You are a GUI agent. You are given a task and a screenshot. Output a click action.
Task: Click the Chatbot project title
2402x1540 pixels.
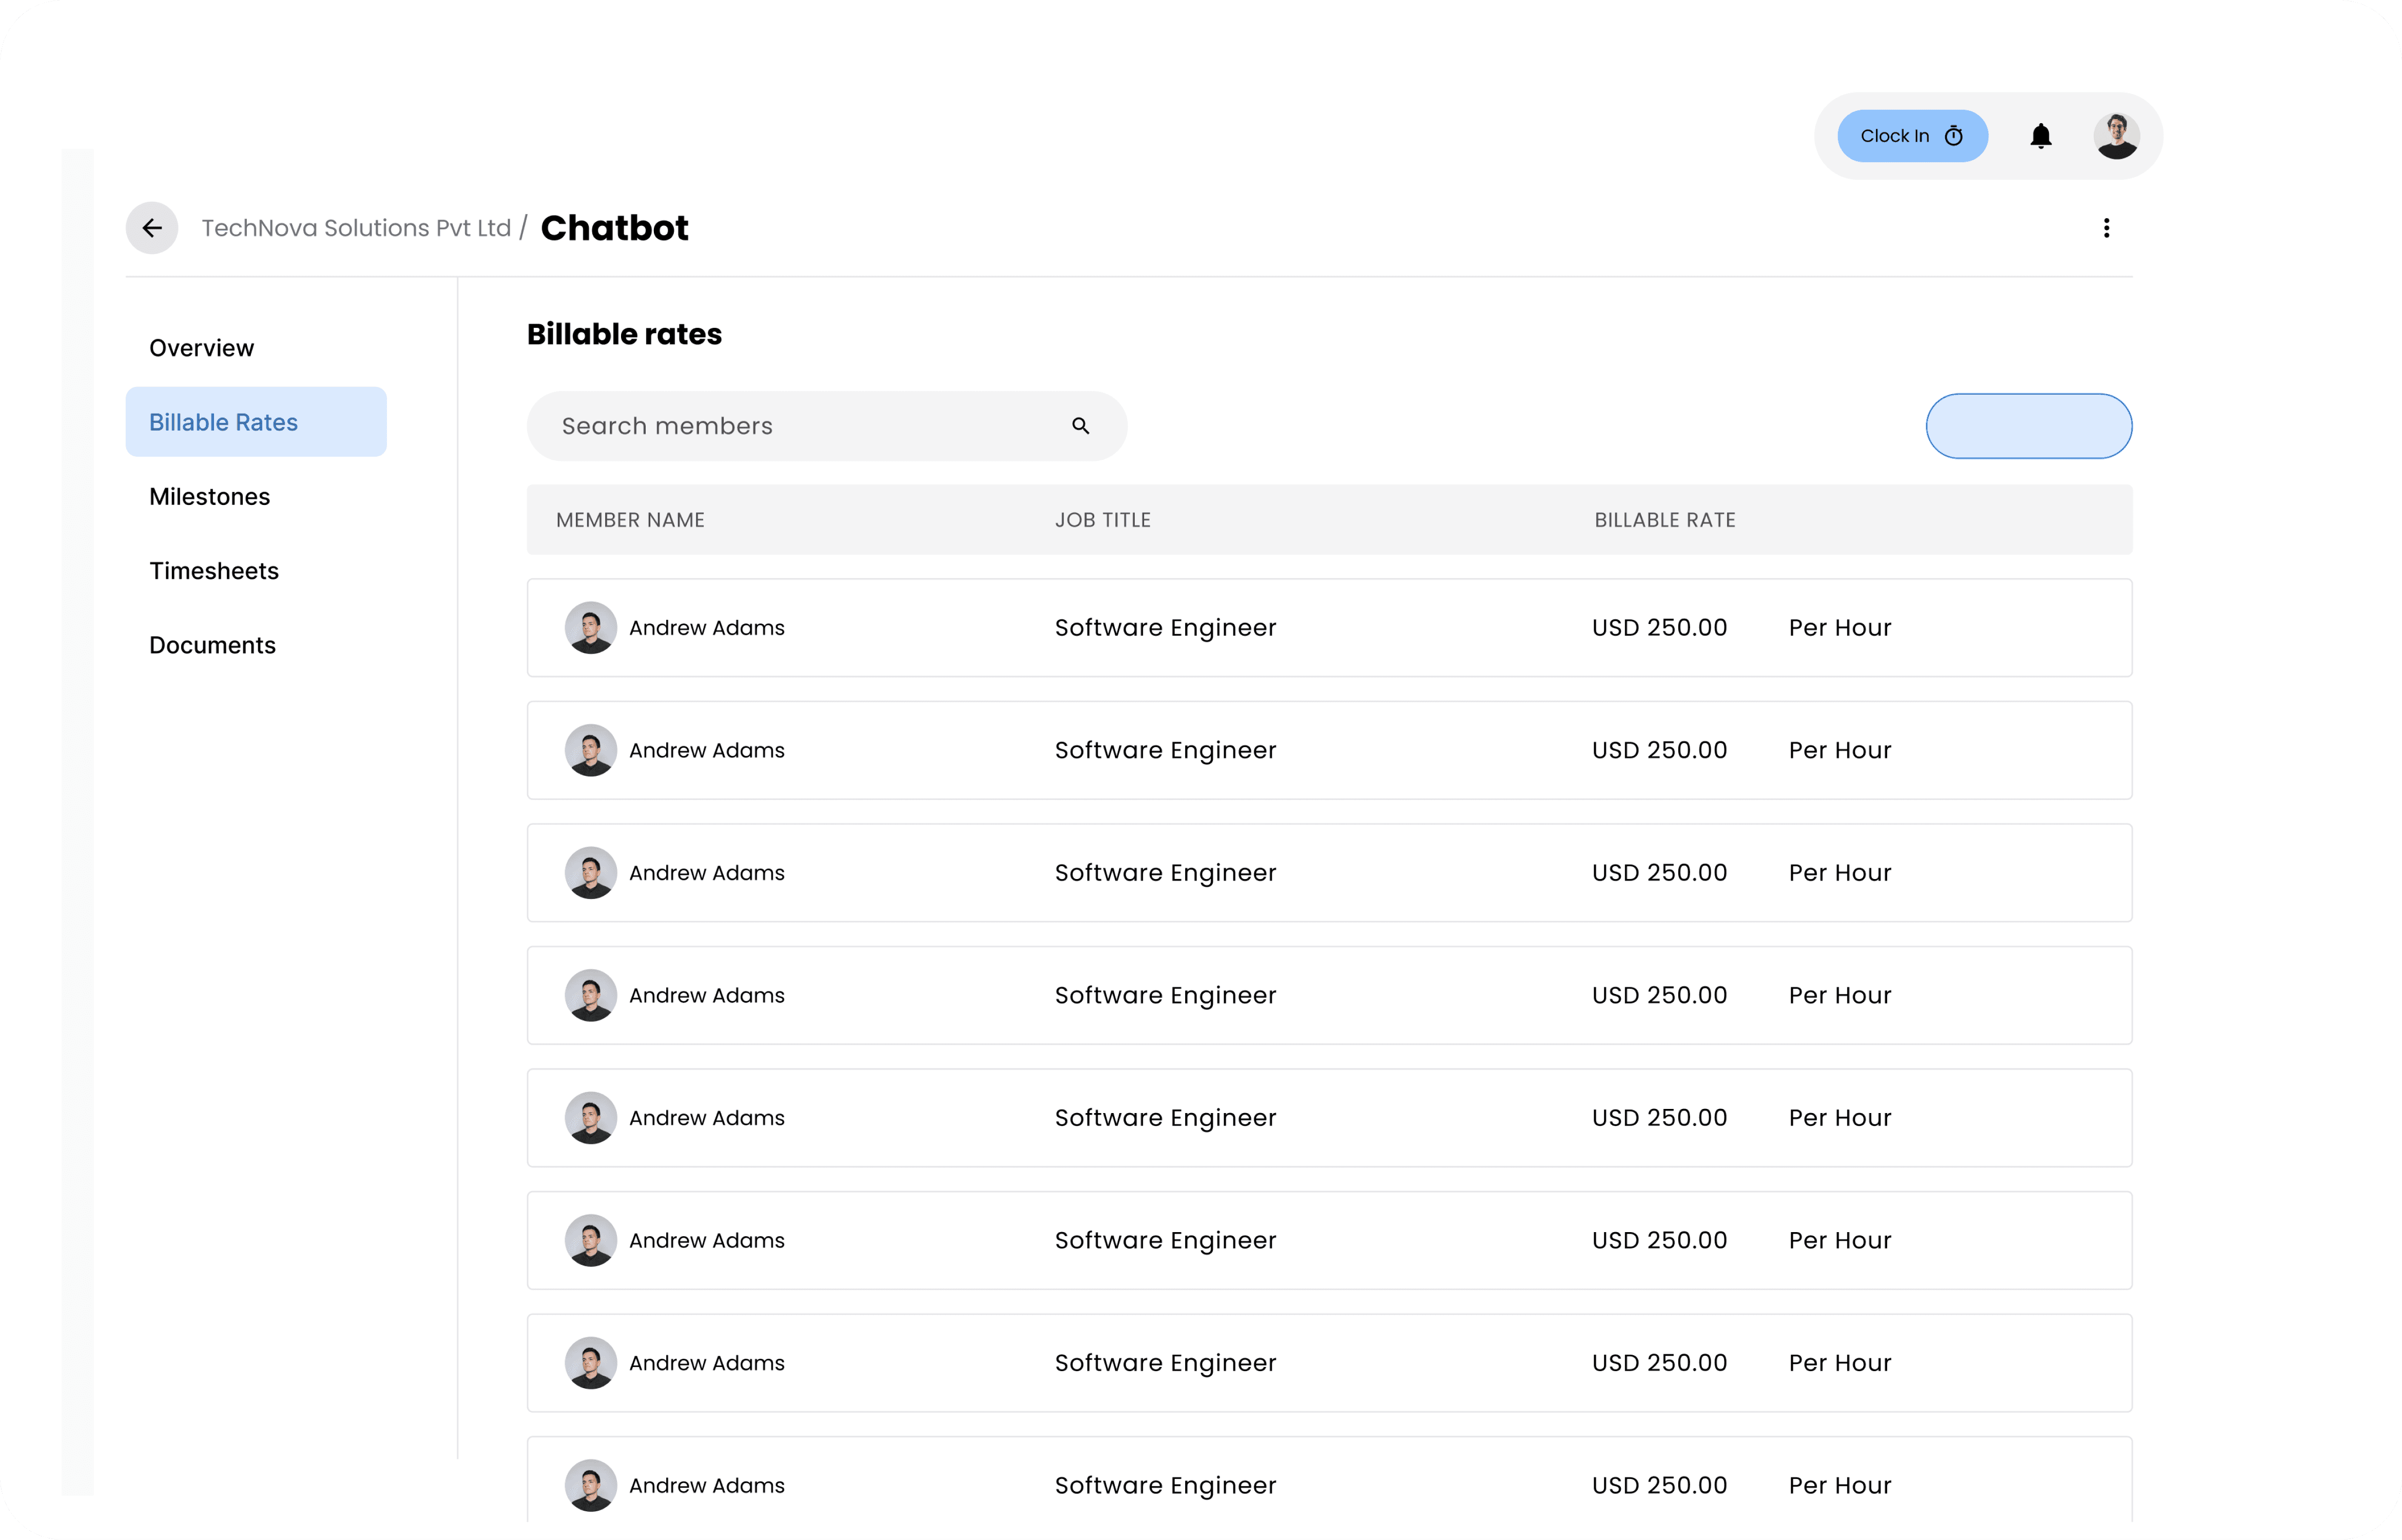(614, 228)
